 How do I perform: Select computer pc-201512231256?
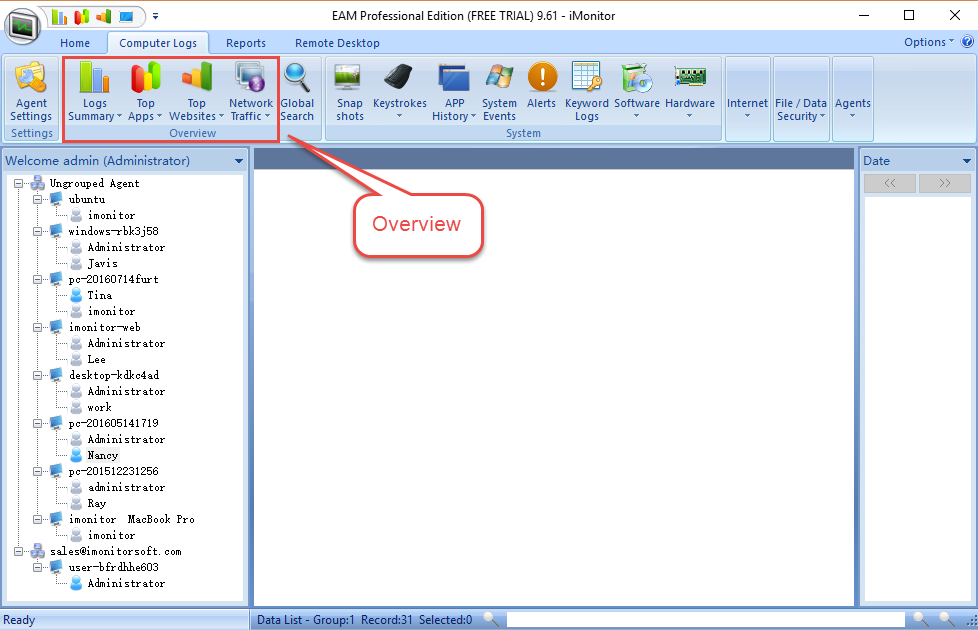point(114,472)
